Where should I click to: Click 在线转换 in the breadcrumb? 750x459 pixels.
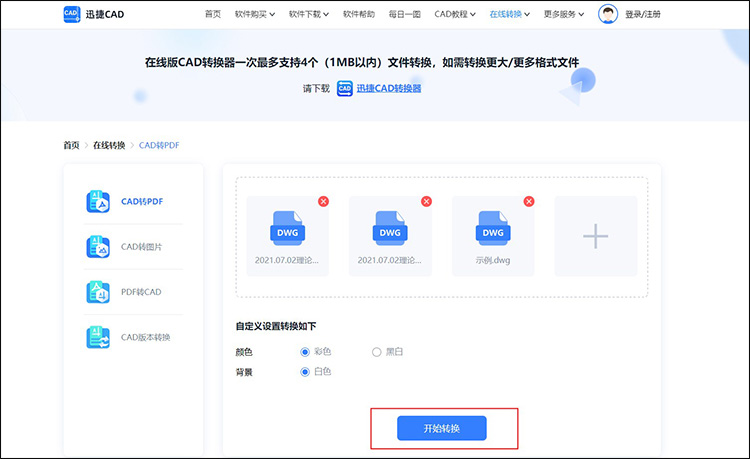click(x=109, y=145)
